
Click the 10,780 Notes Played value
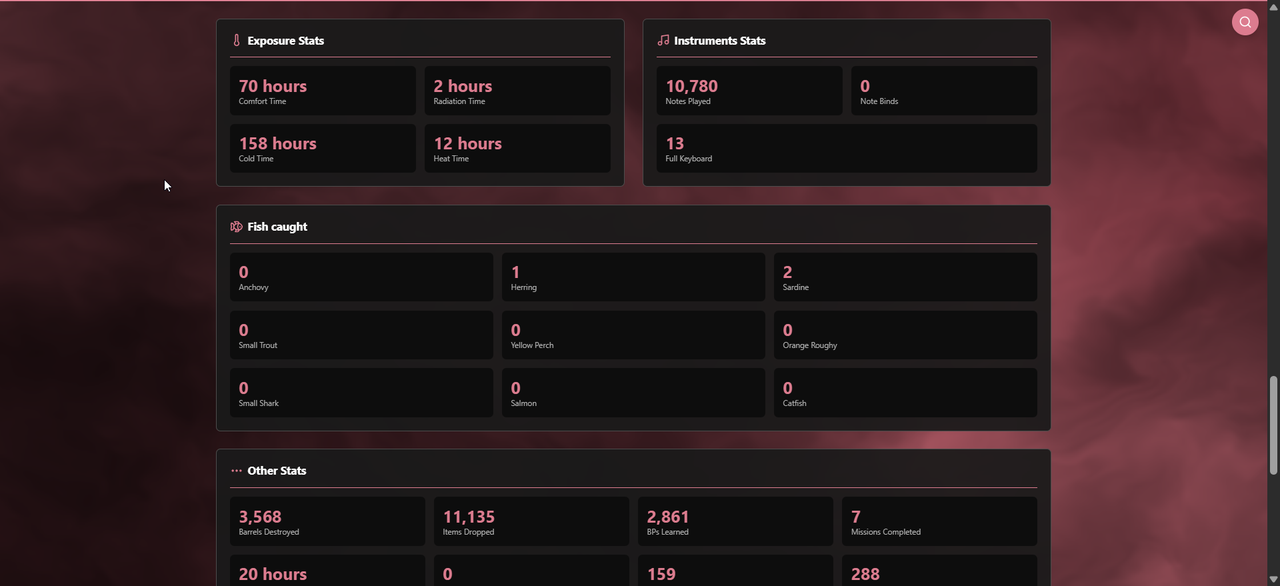click(692, 86)
